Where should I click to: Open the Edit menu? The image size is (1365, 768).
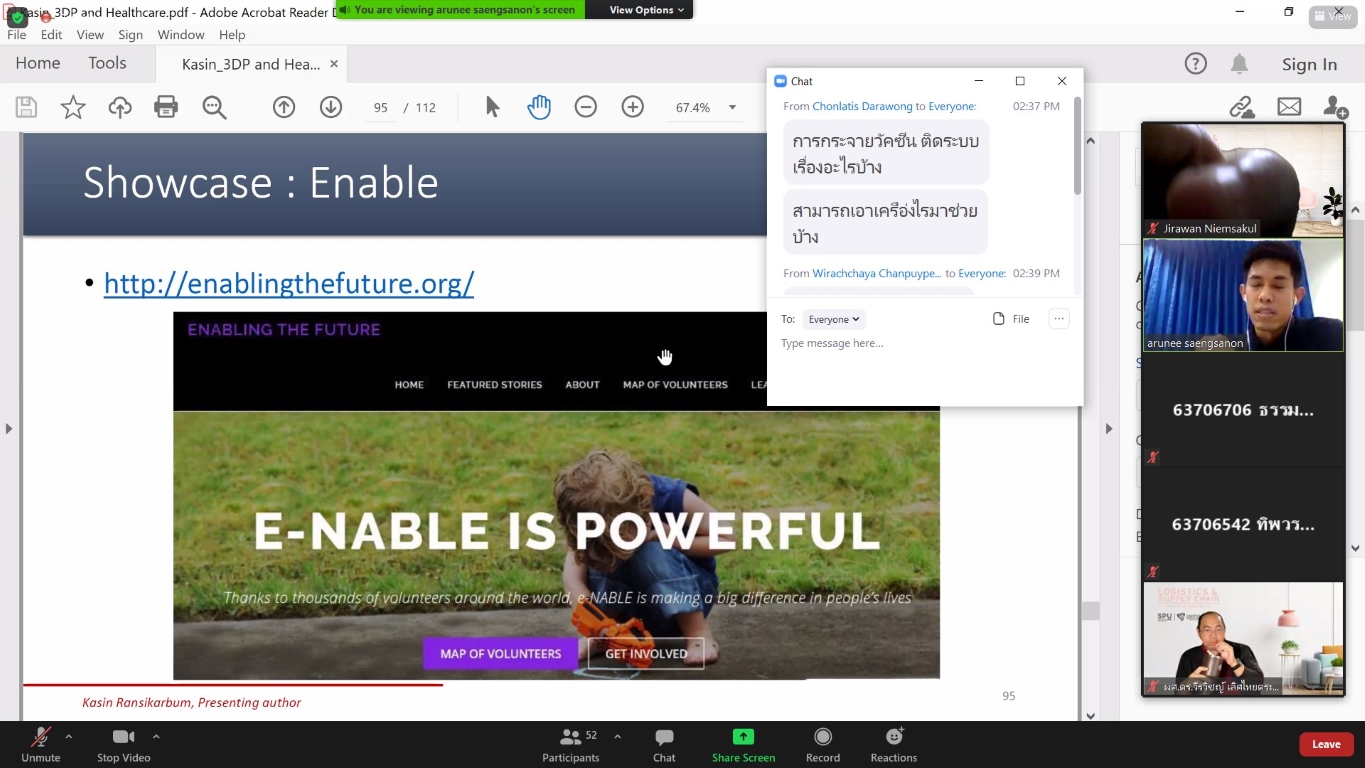click(52, 34)
